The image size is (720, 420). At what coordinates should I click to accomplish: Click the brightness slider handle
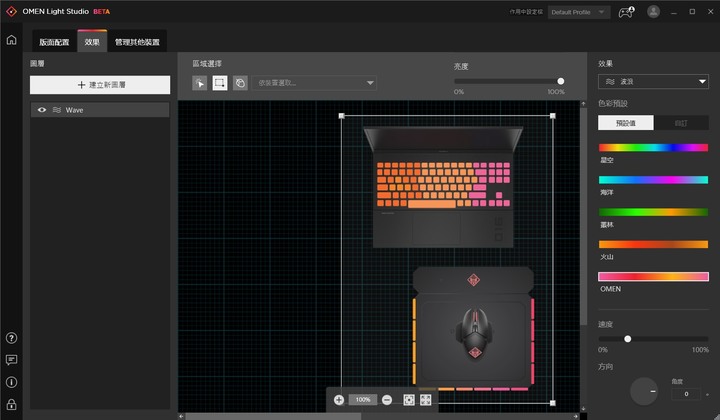pos(561,81)
